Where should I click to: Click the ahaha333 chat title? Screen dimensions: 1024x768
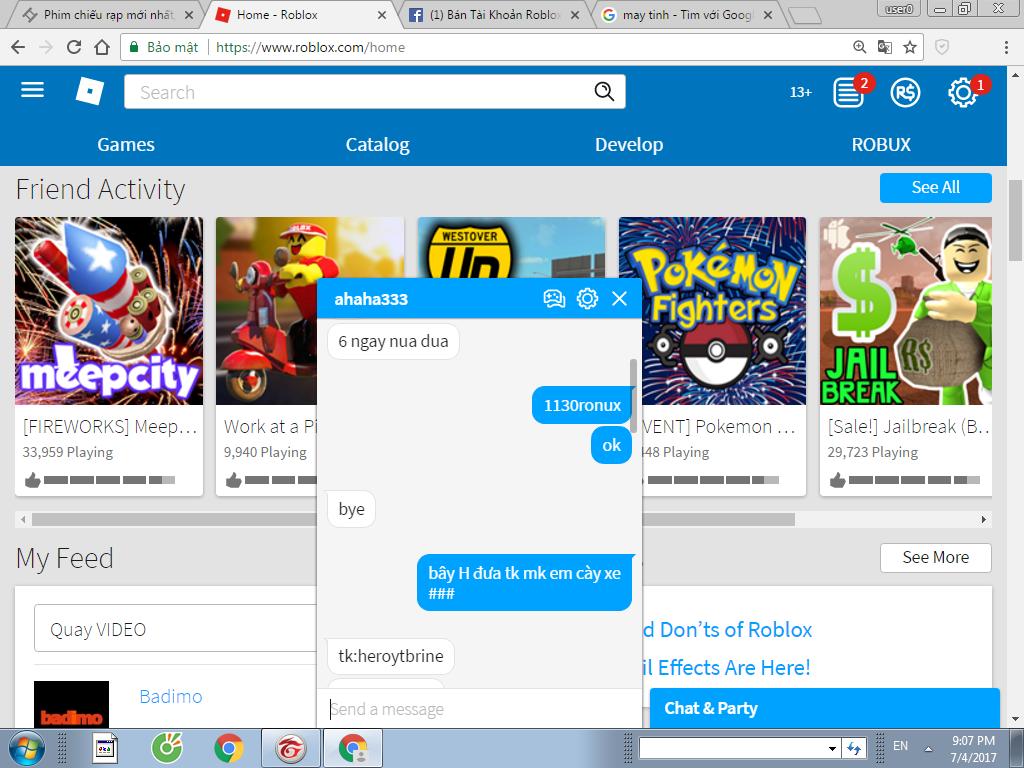click(371, 299)
